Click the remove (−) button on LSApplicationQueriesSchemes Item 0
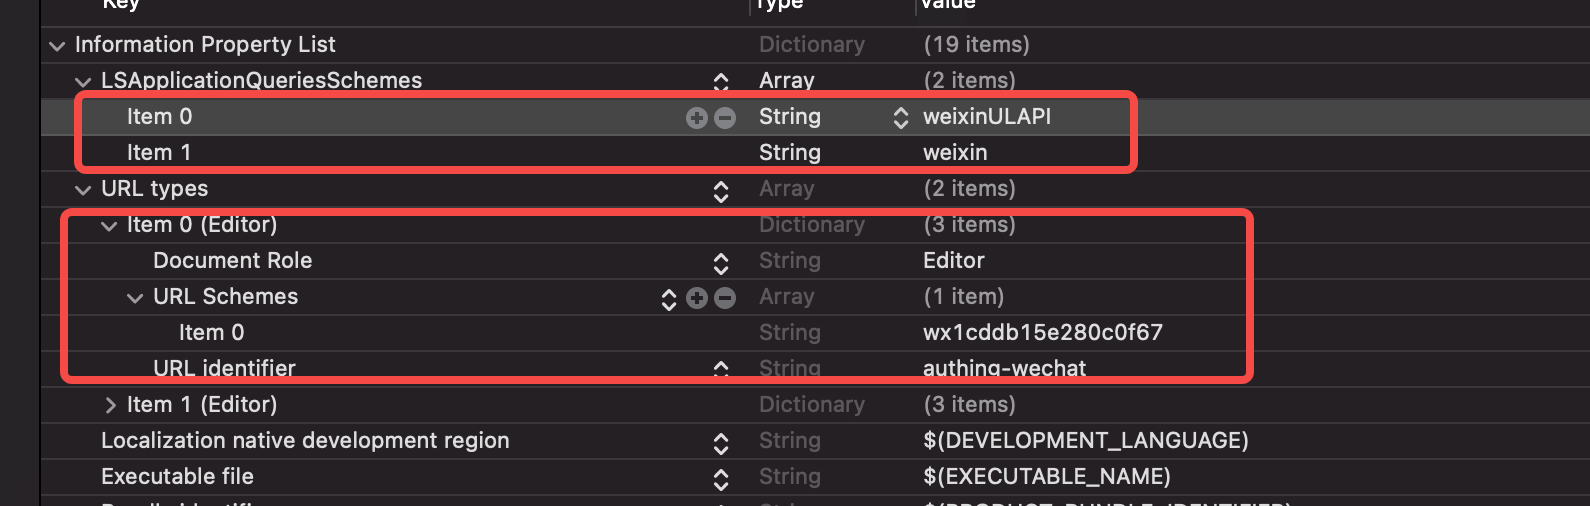This screenshot has width=1590, height=506. (x=725, y=118)
